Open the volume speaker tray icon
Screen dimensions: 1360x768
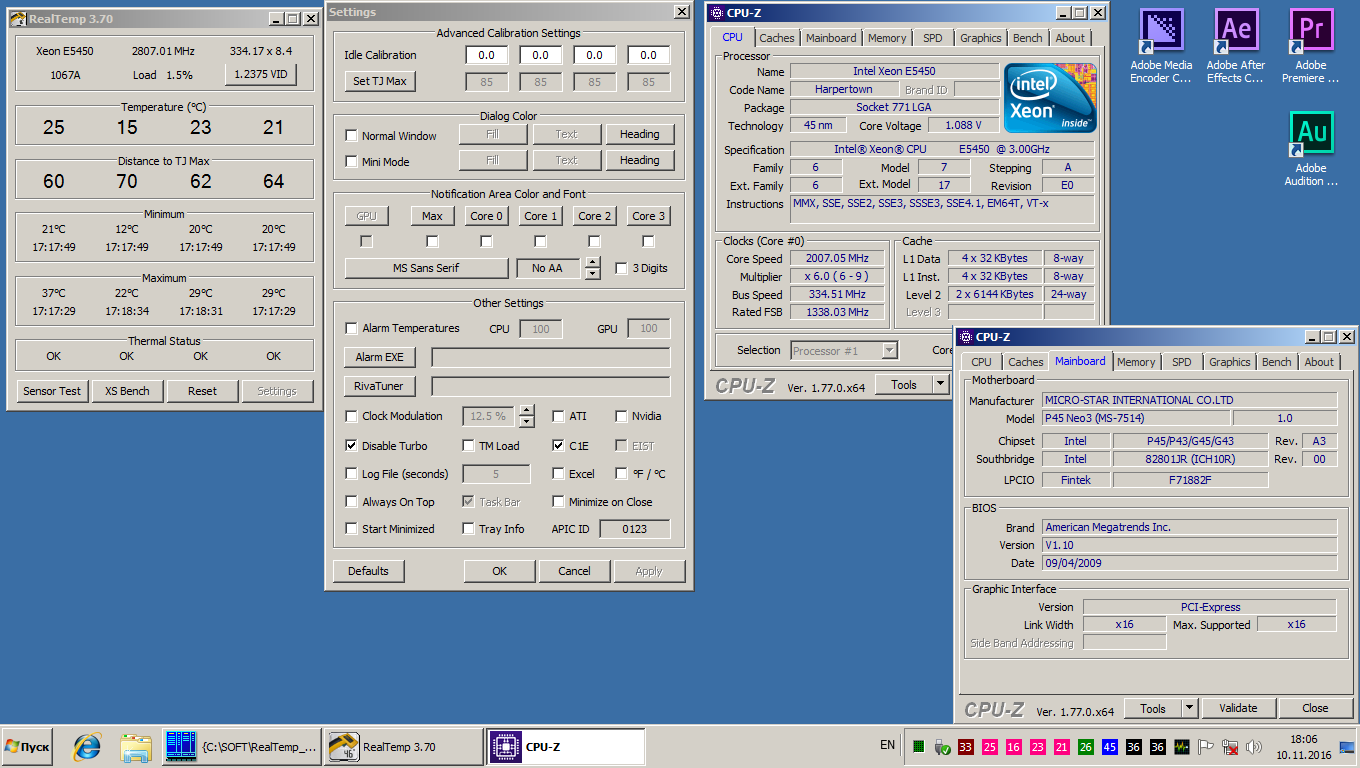[1254, 747]
